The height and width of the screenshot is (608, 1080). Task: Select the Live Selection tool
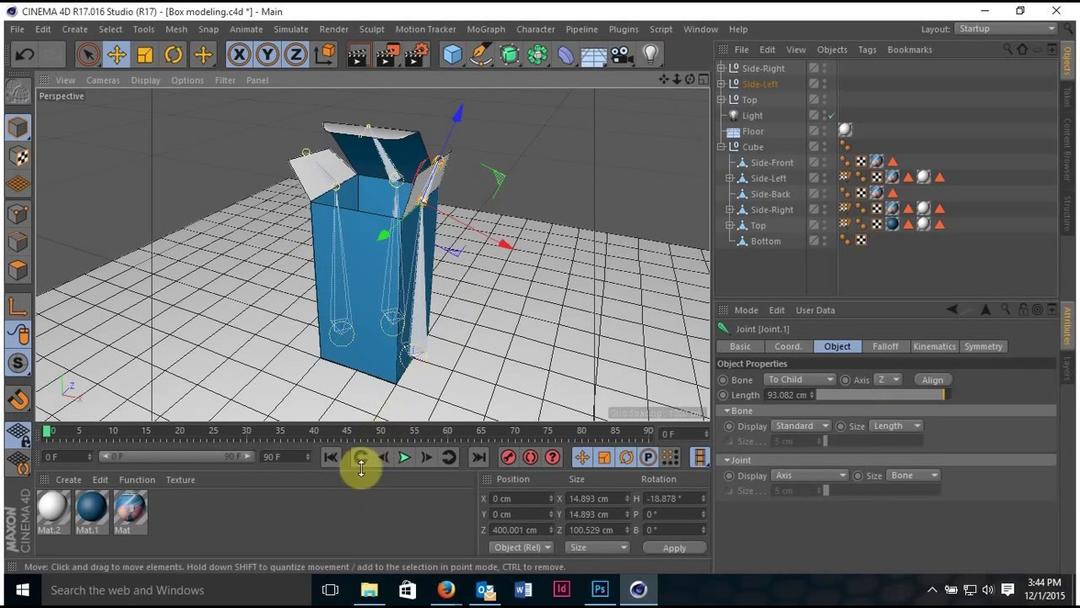pos(87,54)
